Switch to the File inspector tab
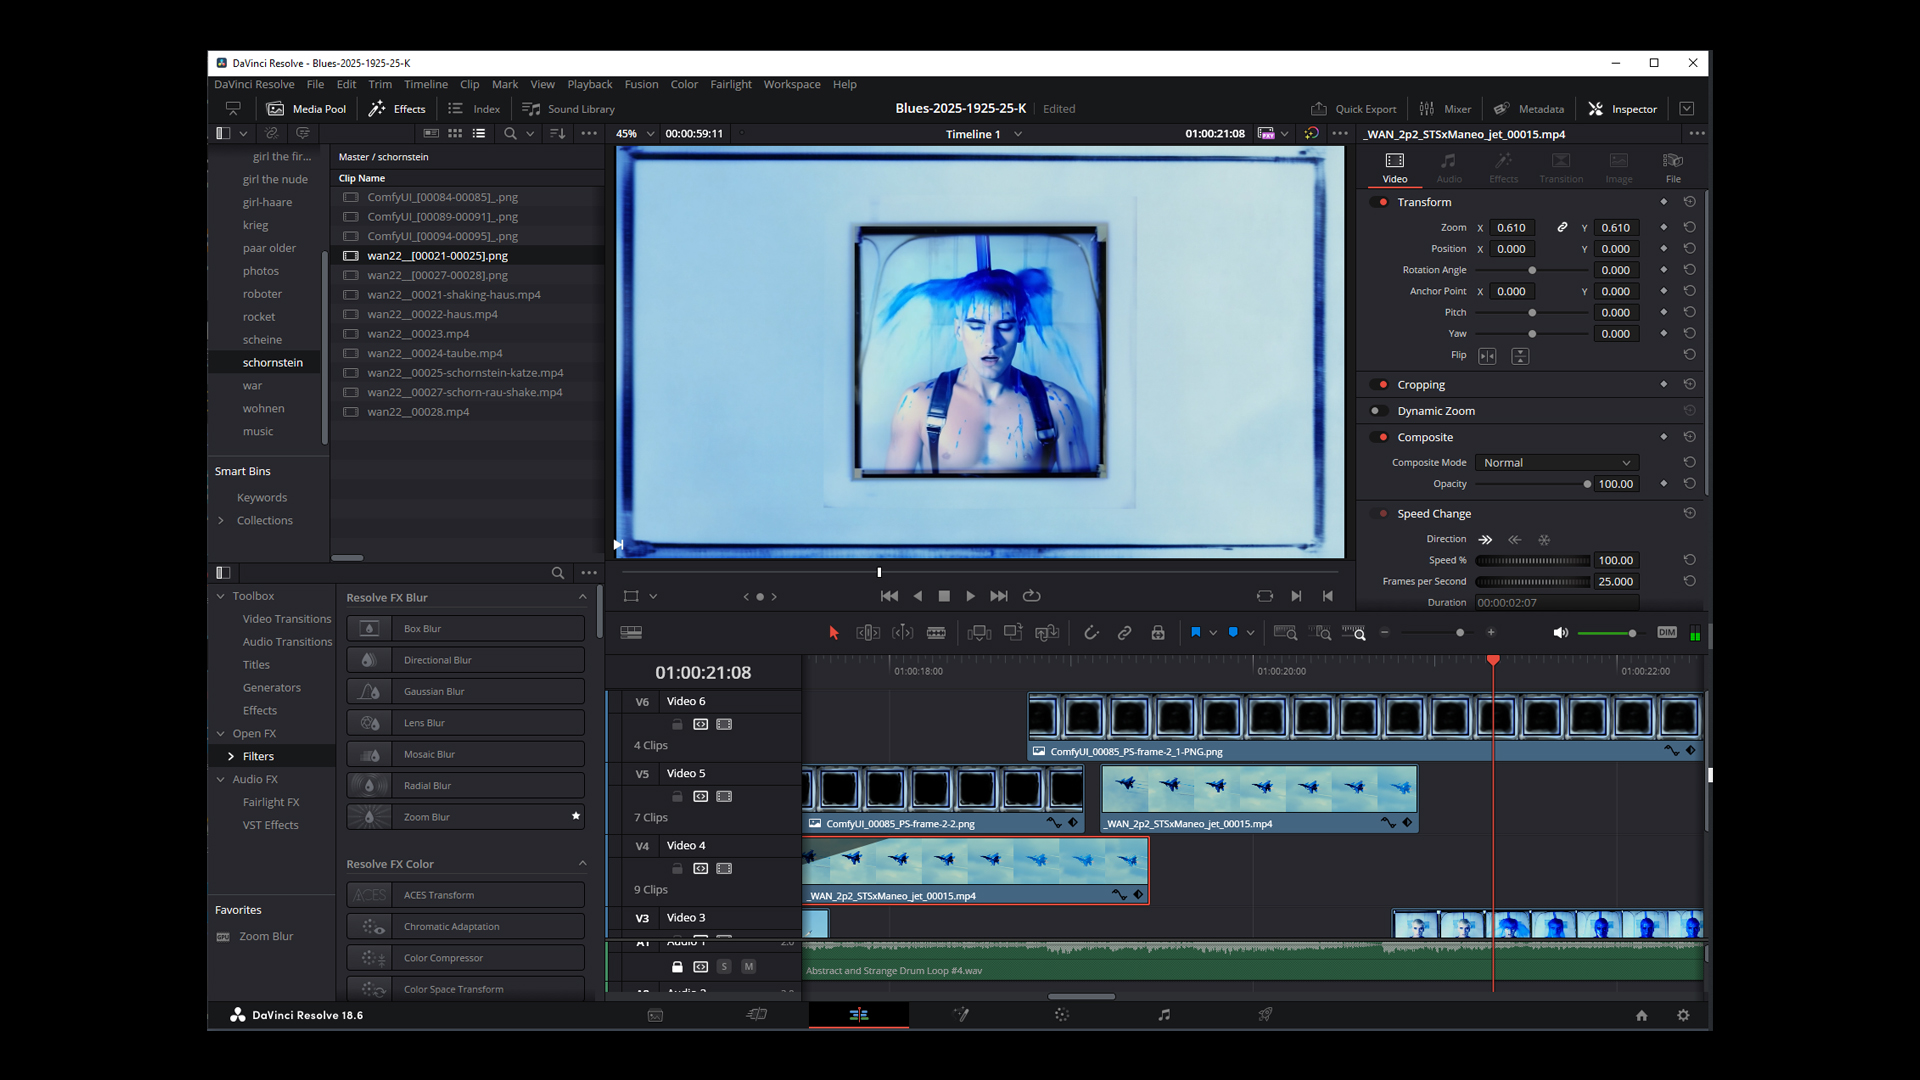This screenshot has width=1920, height=1080. [x=1672, y=167]
